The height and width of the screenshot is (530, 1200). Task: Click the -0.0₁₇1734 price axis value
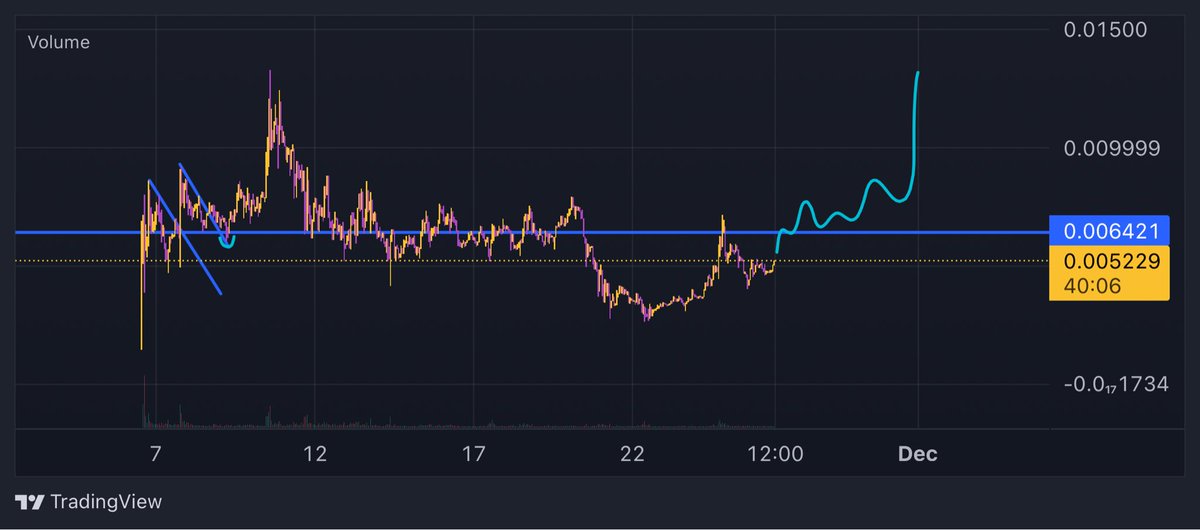click(x=1114, y=385)
